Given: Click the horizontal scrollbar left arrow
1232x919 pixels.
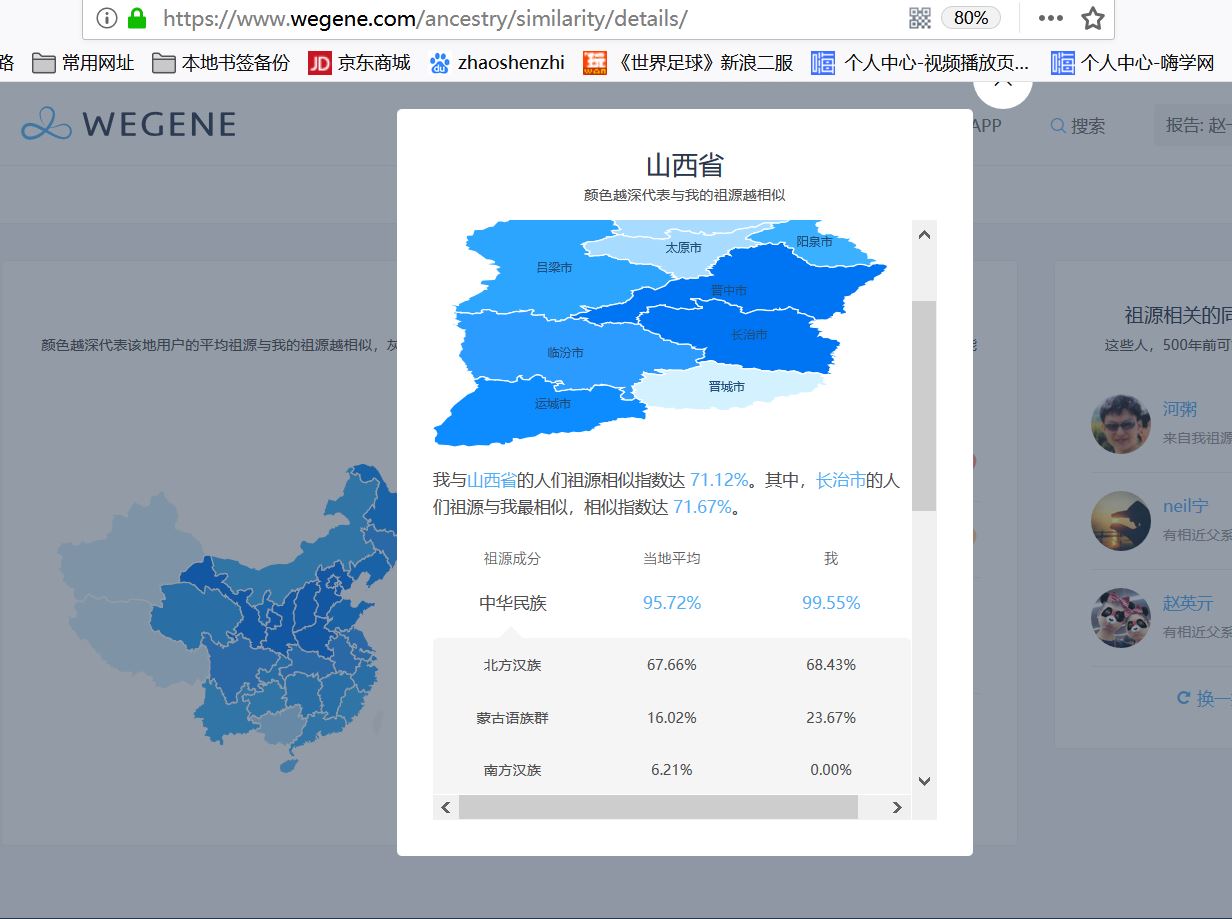Looking at the screenshot, I should click(x=446, y=807).
